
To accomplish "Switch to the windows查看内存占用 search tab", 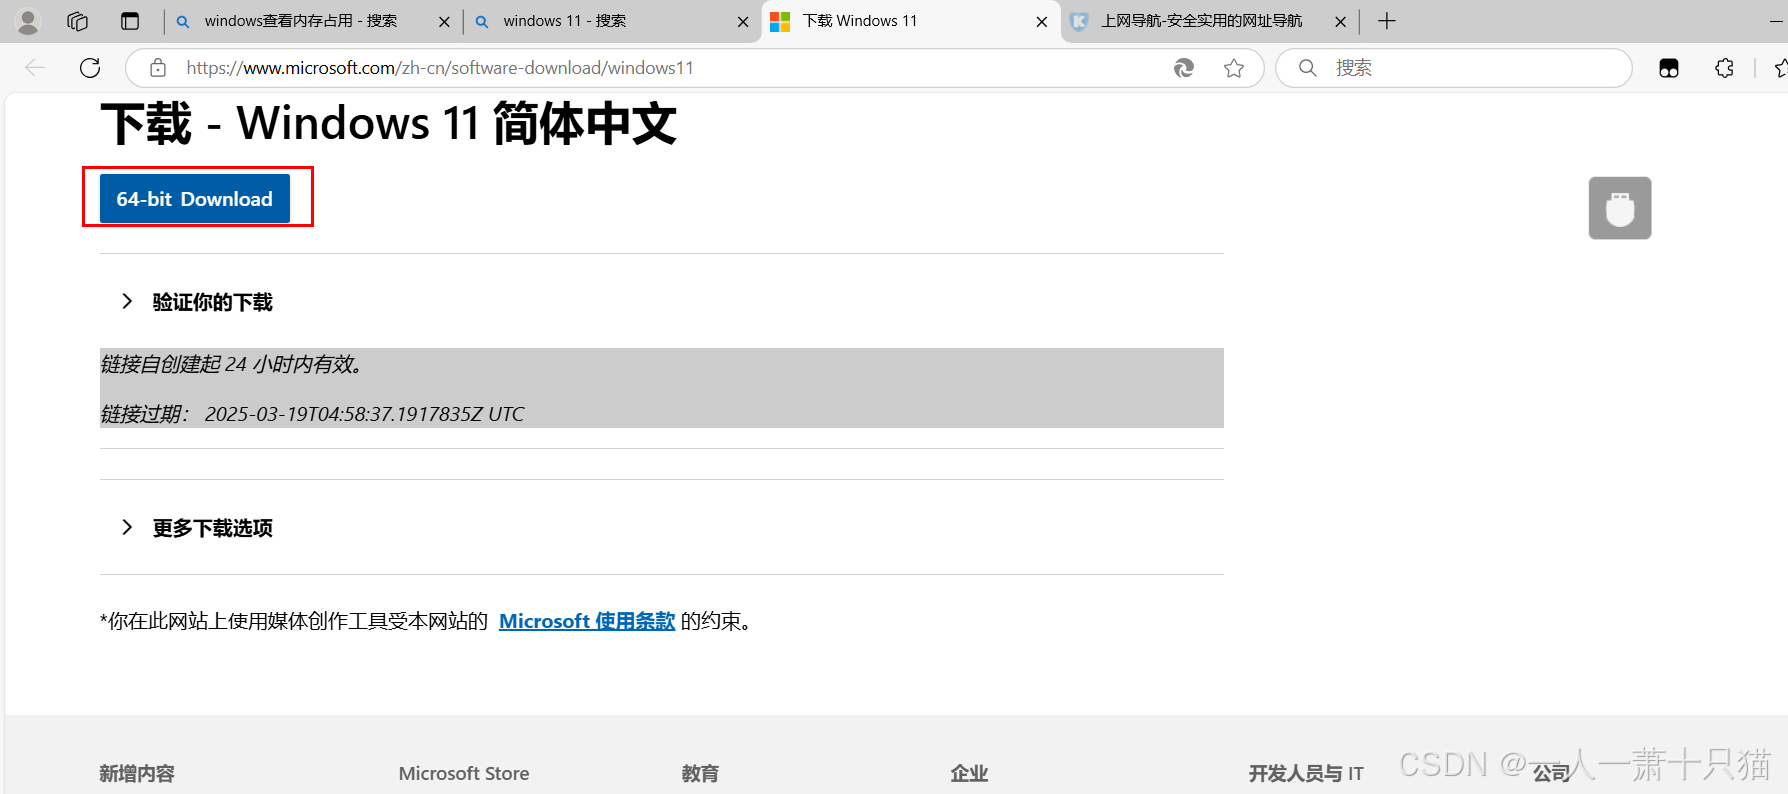I will [x=300, y=21].
